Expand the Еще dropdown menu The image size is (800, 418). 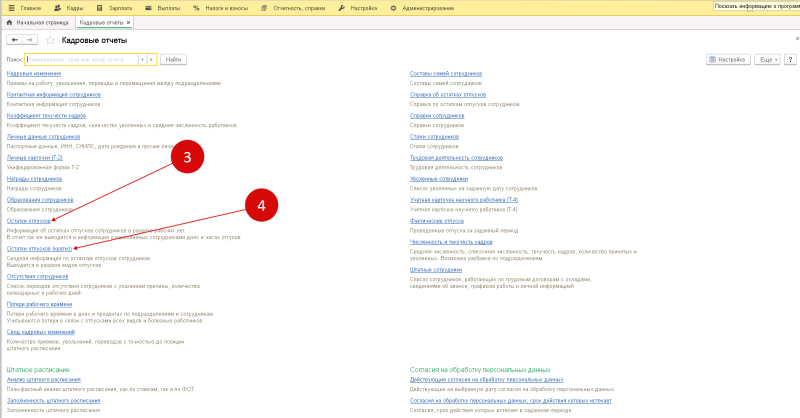[x=767, y=60]
